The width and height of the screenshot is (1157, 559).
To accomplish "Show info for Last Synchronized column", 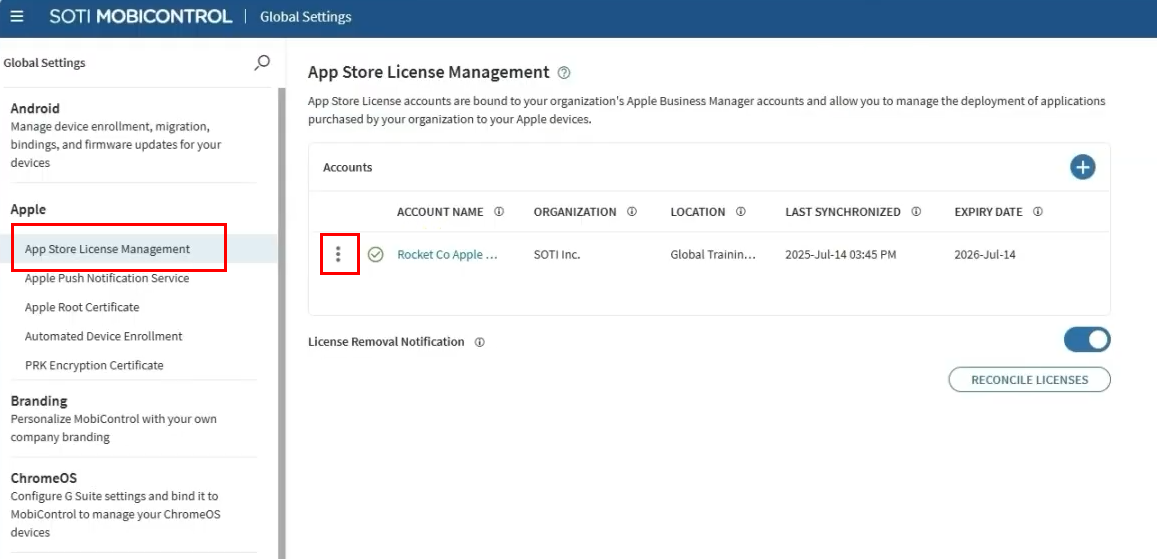I will (916, 212).
